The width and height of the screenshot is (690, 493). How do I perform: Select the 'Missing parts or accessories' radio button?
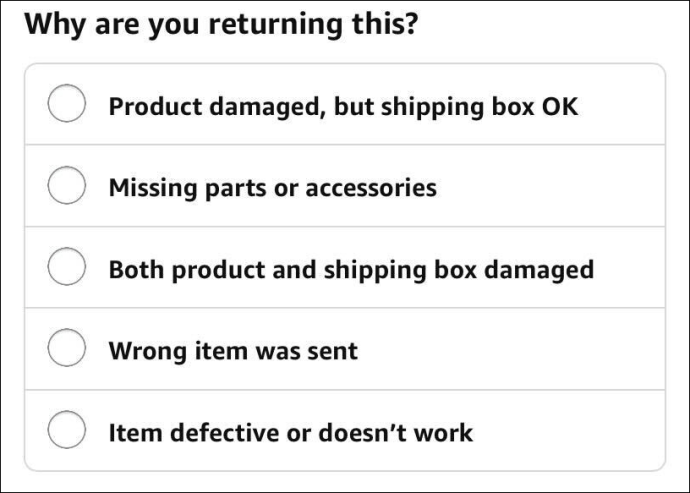[x=66, y=185]
